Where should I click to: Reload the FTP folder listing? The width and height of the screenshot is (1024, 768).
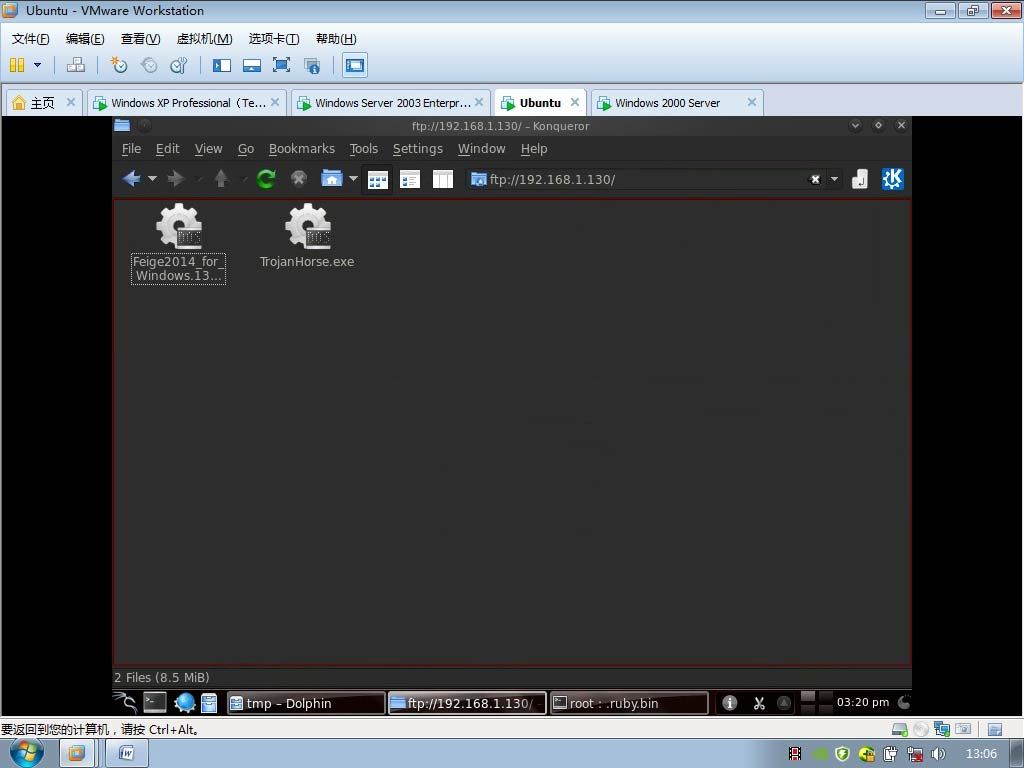[x=266, y=178]
